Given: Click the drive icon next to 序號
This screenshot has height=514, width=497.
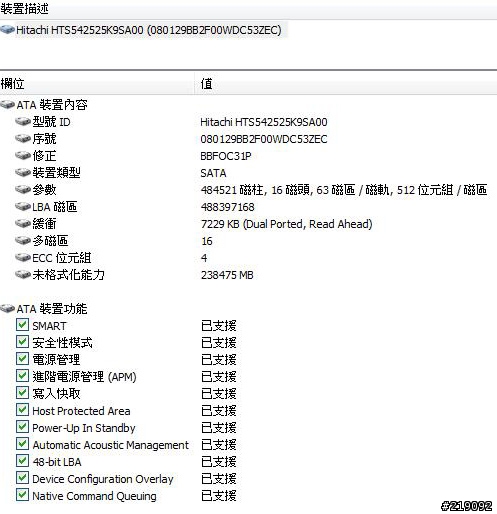Looking at the screenshot, I should coord(23,139).
